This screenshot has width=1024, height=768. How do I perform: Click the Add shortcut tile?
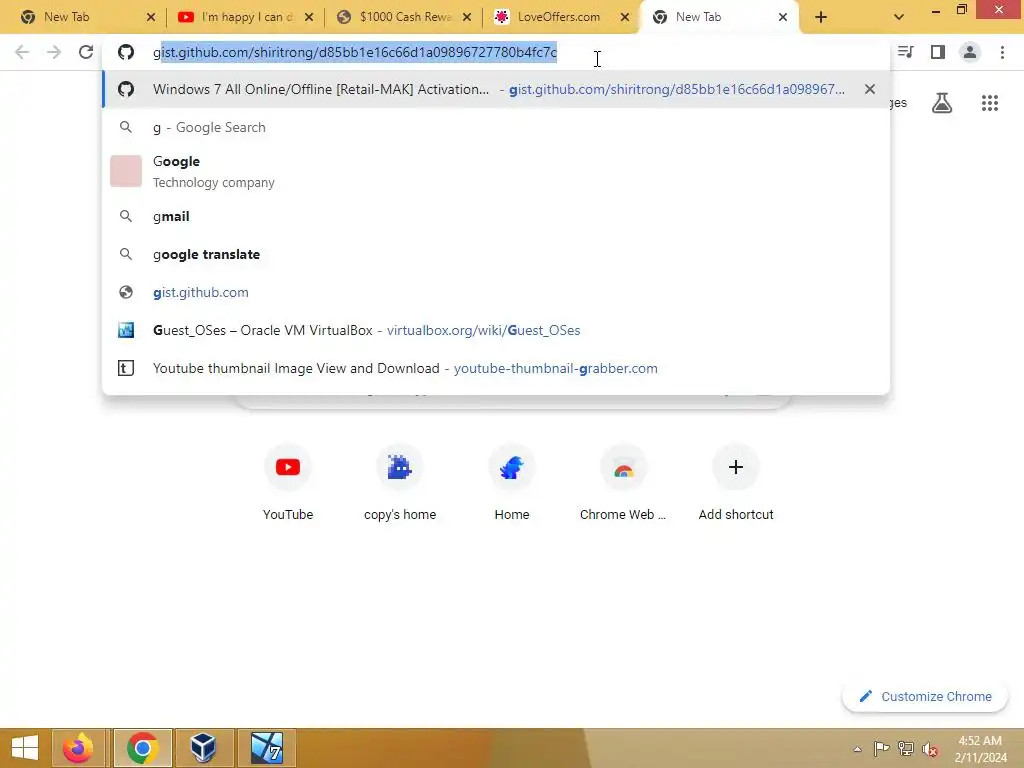736,483
